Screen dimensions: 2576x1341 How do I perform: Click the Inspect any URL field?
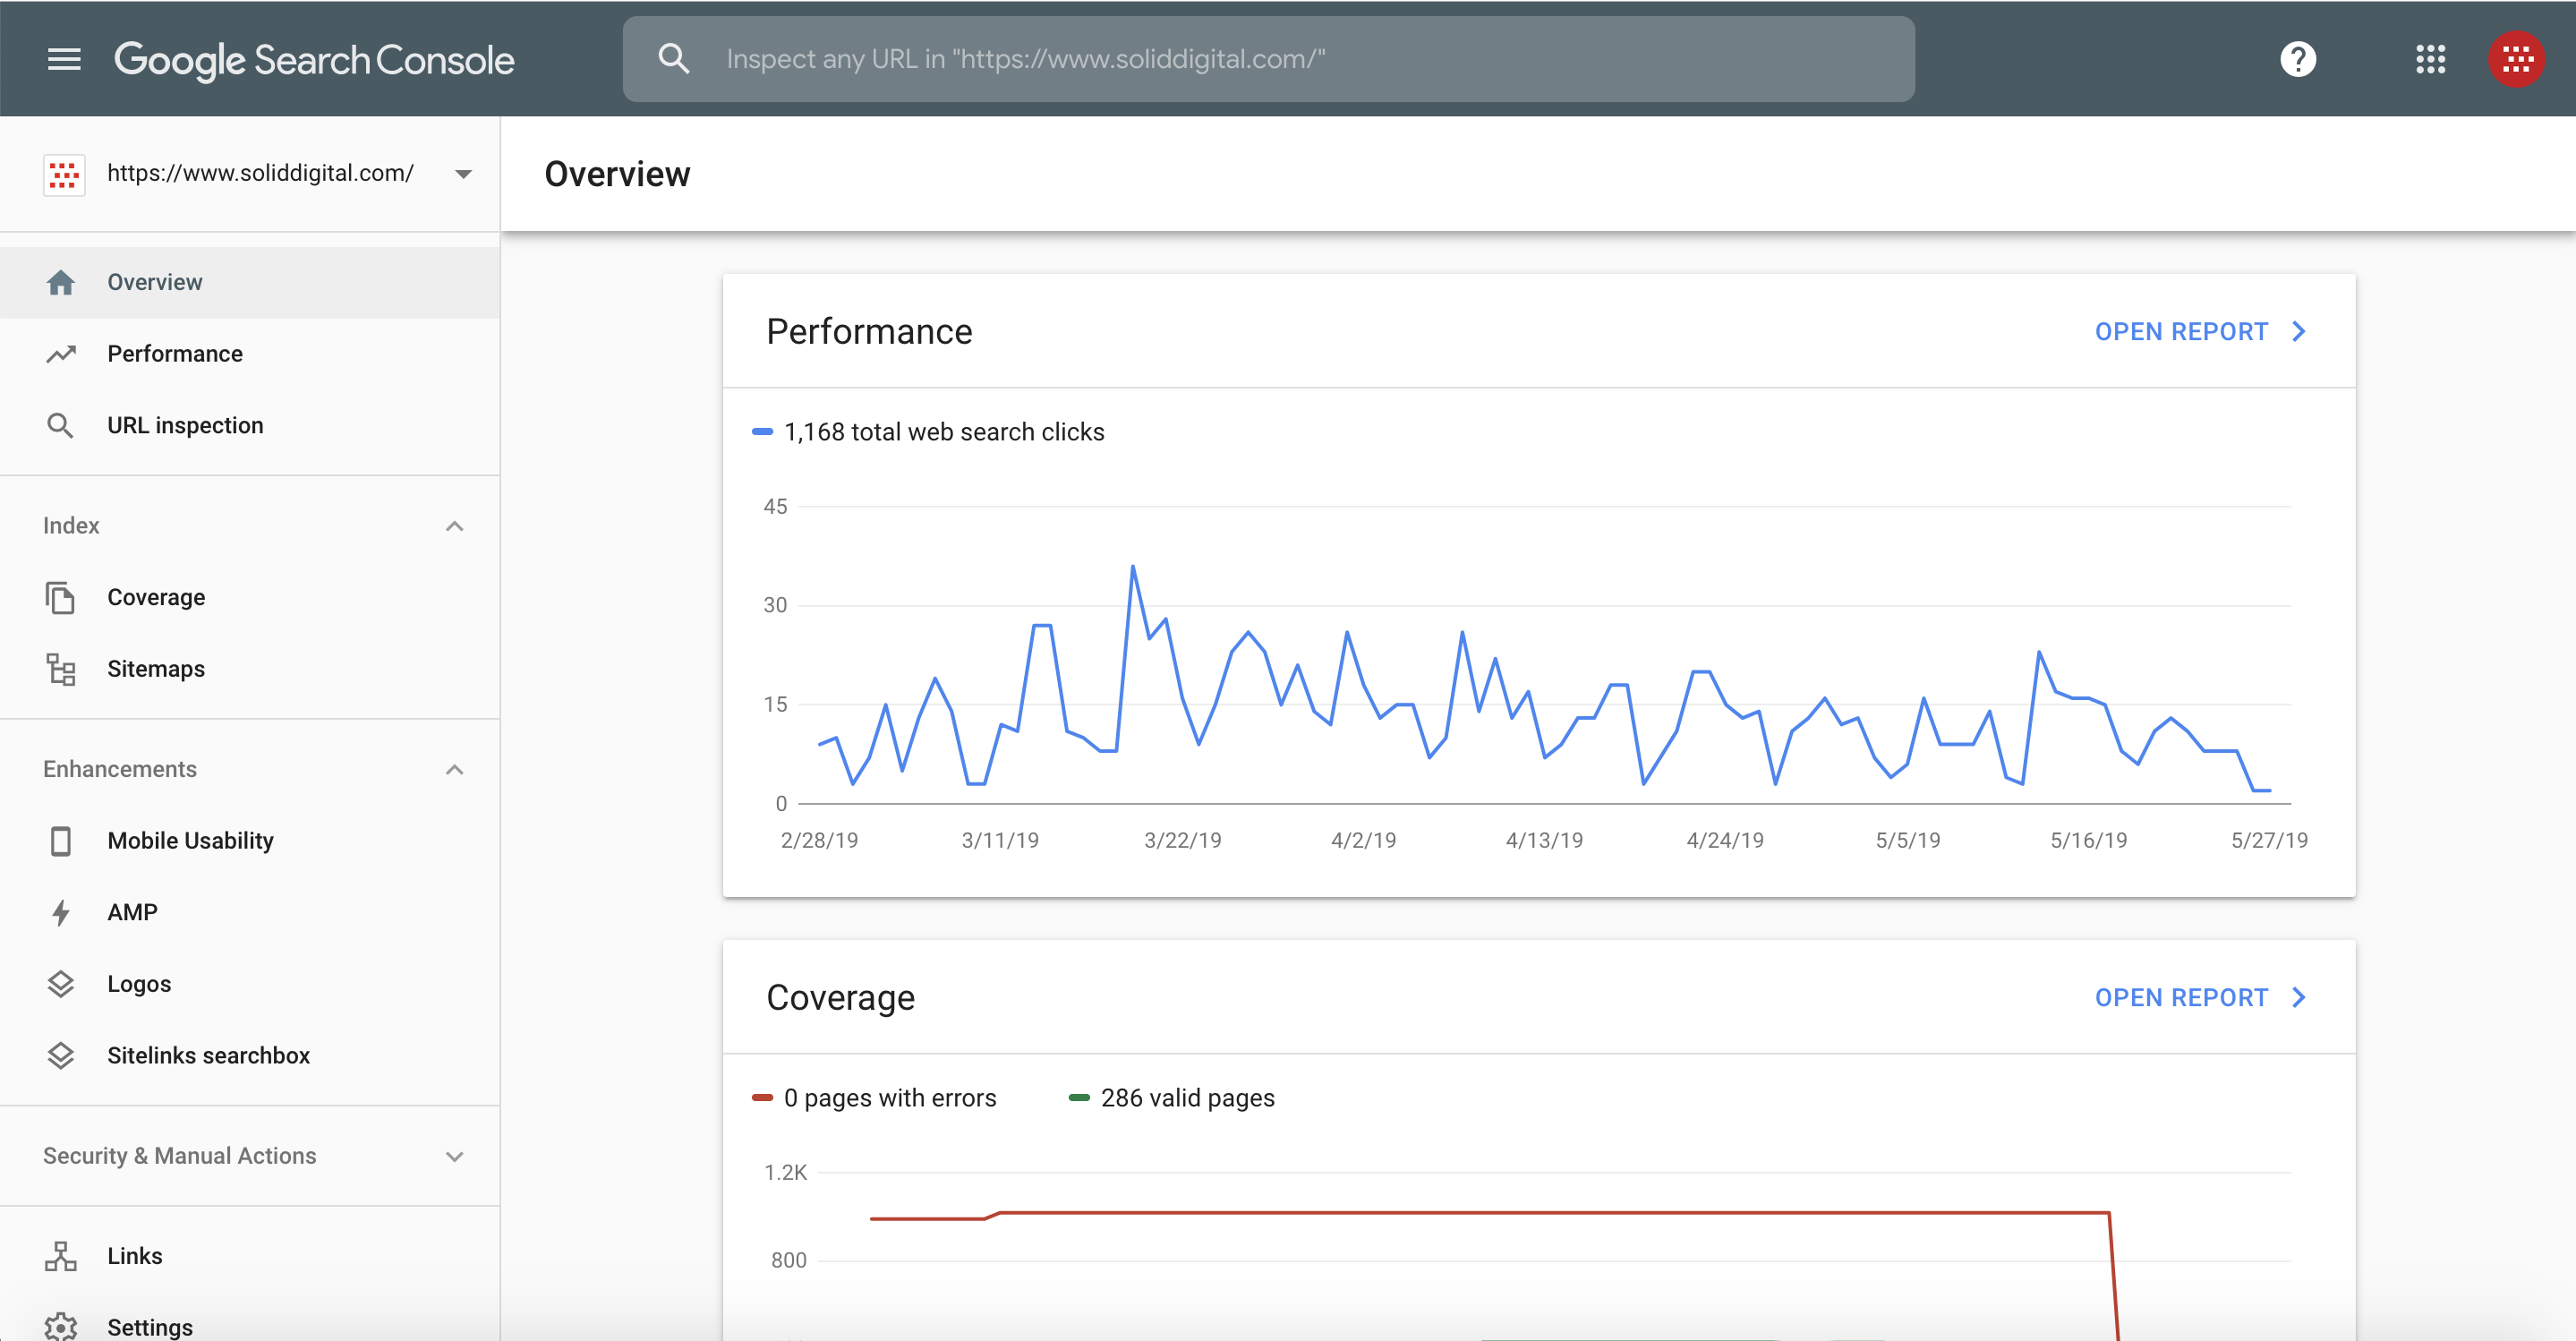[x=1268, y=59]
